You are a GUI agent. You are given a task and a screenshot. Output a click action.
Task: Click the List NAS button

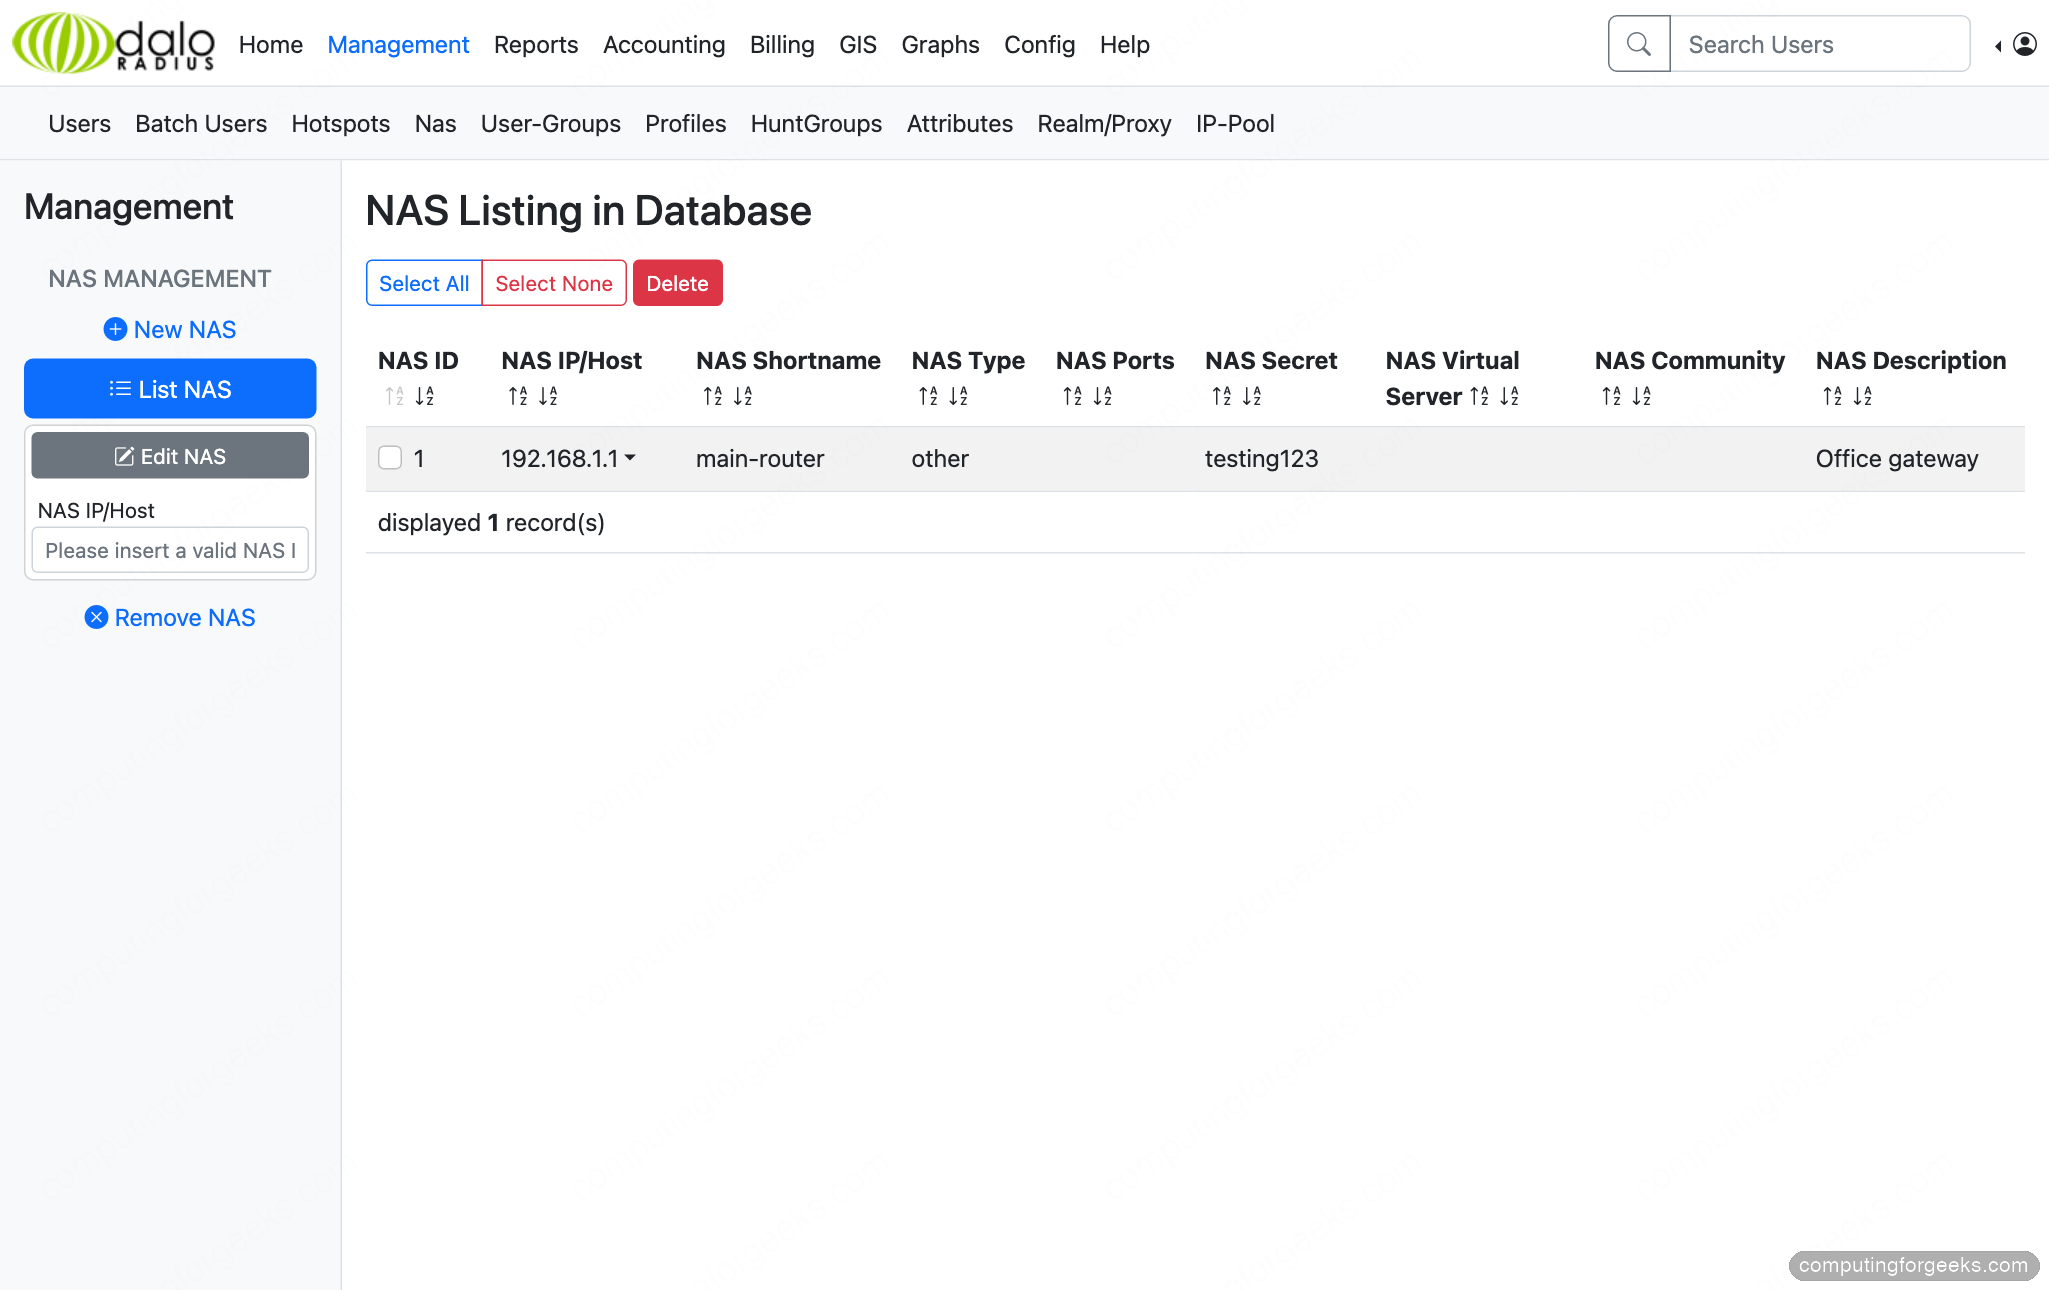(170, 389)
